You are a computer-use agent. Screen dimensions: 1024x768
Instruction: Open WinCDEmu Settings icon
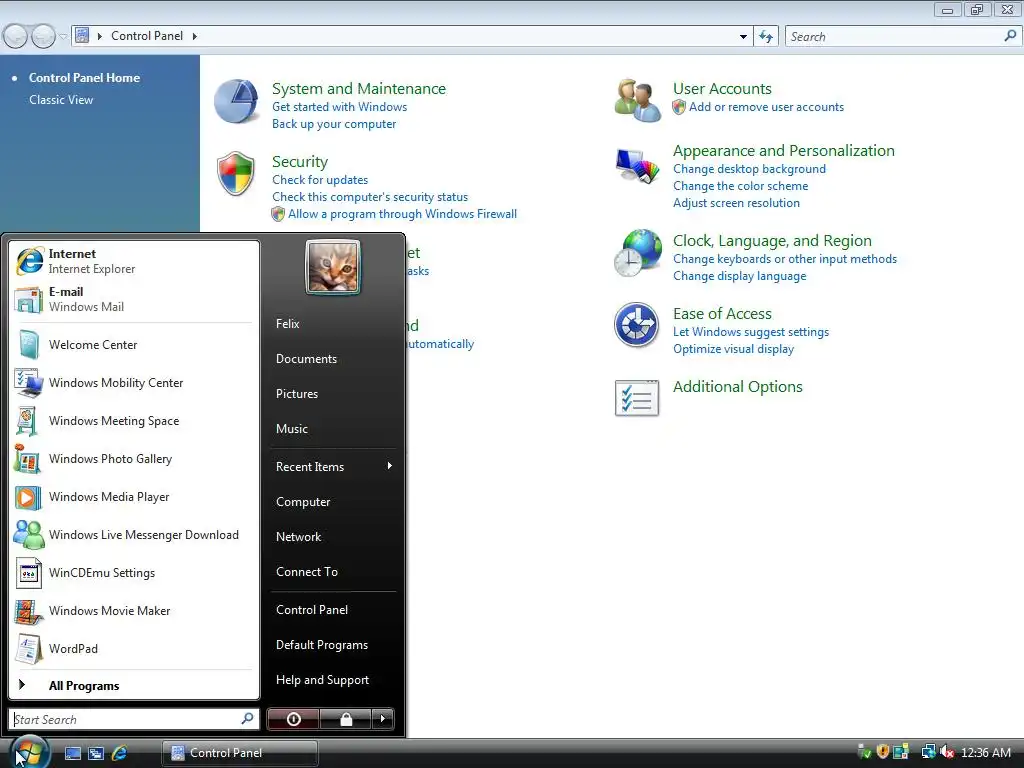point(29,573)
